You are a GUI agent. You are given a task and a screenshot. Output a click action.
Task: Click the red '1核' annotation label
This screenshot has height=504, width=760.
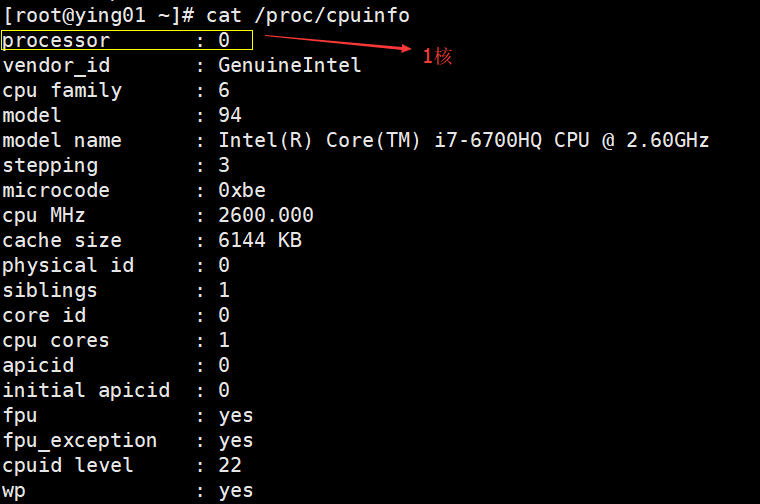pos(437,56)
